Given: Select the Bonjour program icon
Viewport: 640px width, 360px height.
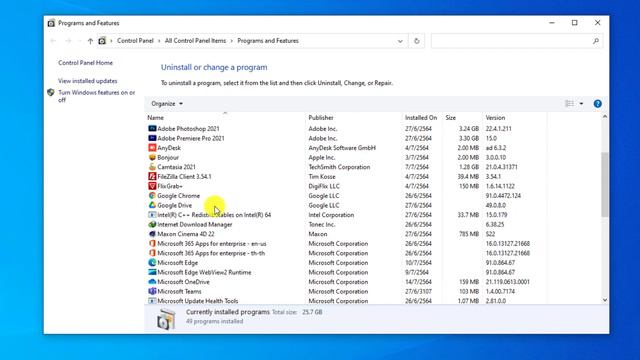Looking at the screenshot, I should point(152,157).
